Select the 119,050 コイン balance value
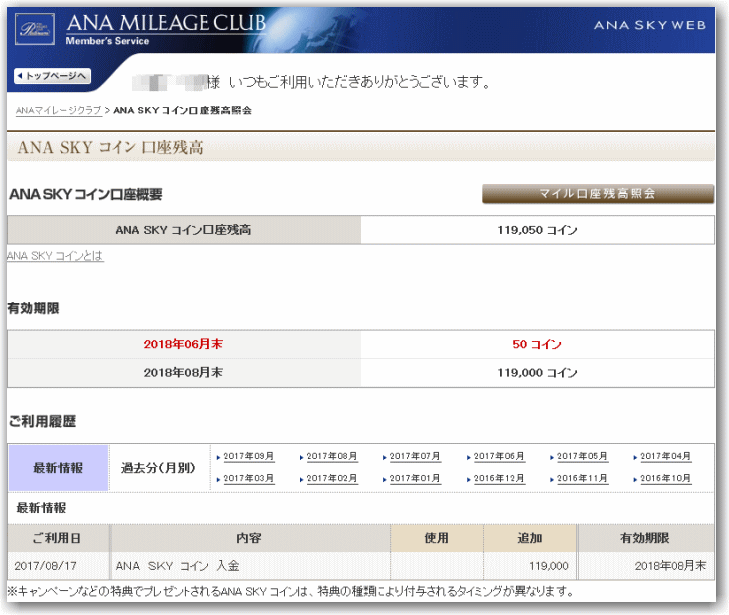 [x=537, y=230]
